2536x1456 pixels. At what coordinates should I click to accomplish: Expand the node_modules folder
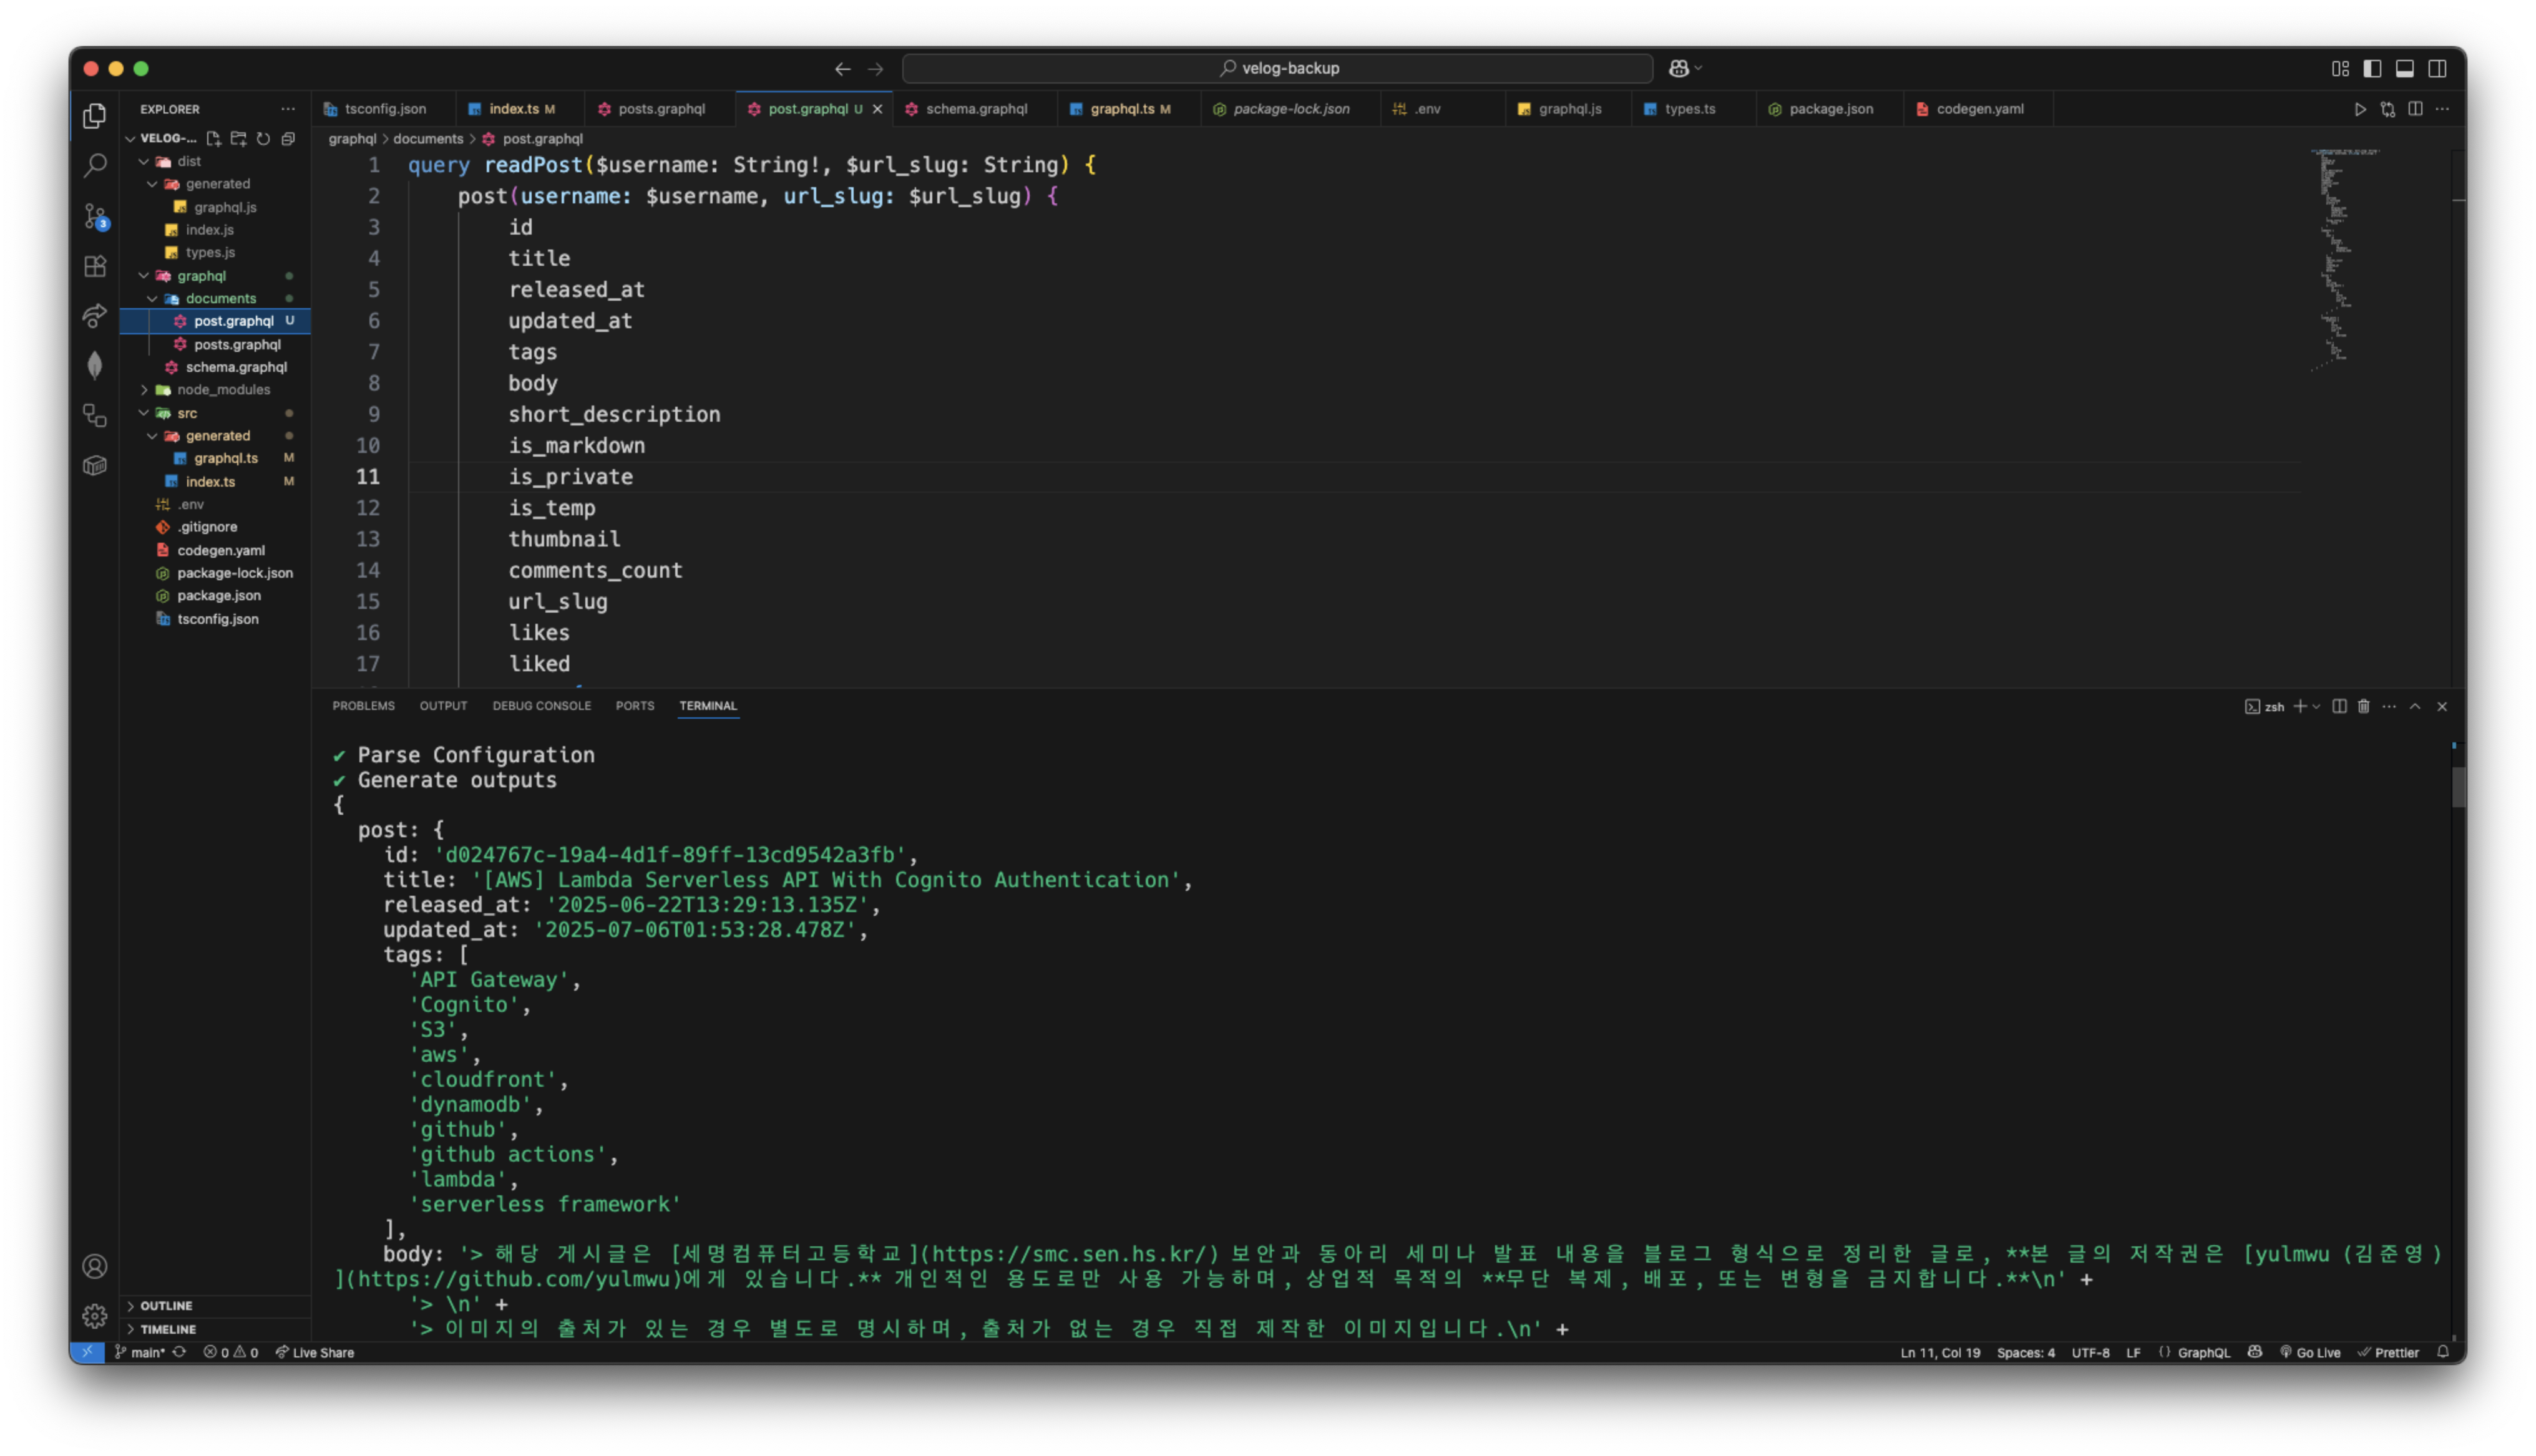pyautogui.click(x=223, y=390)
